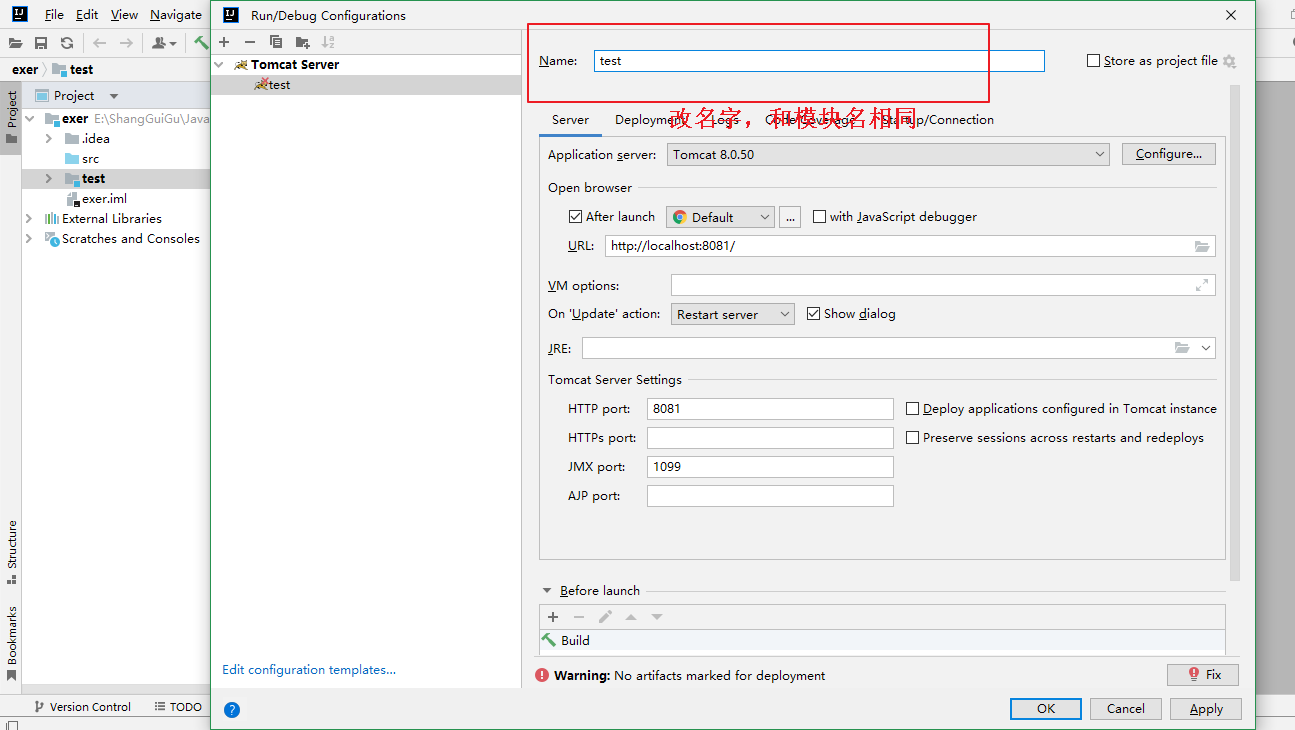Open On 'Update' action Restart server dropdown
The image size is (1295, 730).
click(x=732, y=314)
